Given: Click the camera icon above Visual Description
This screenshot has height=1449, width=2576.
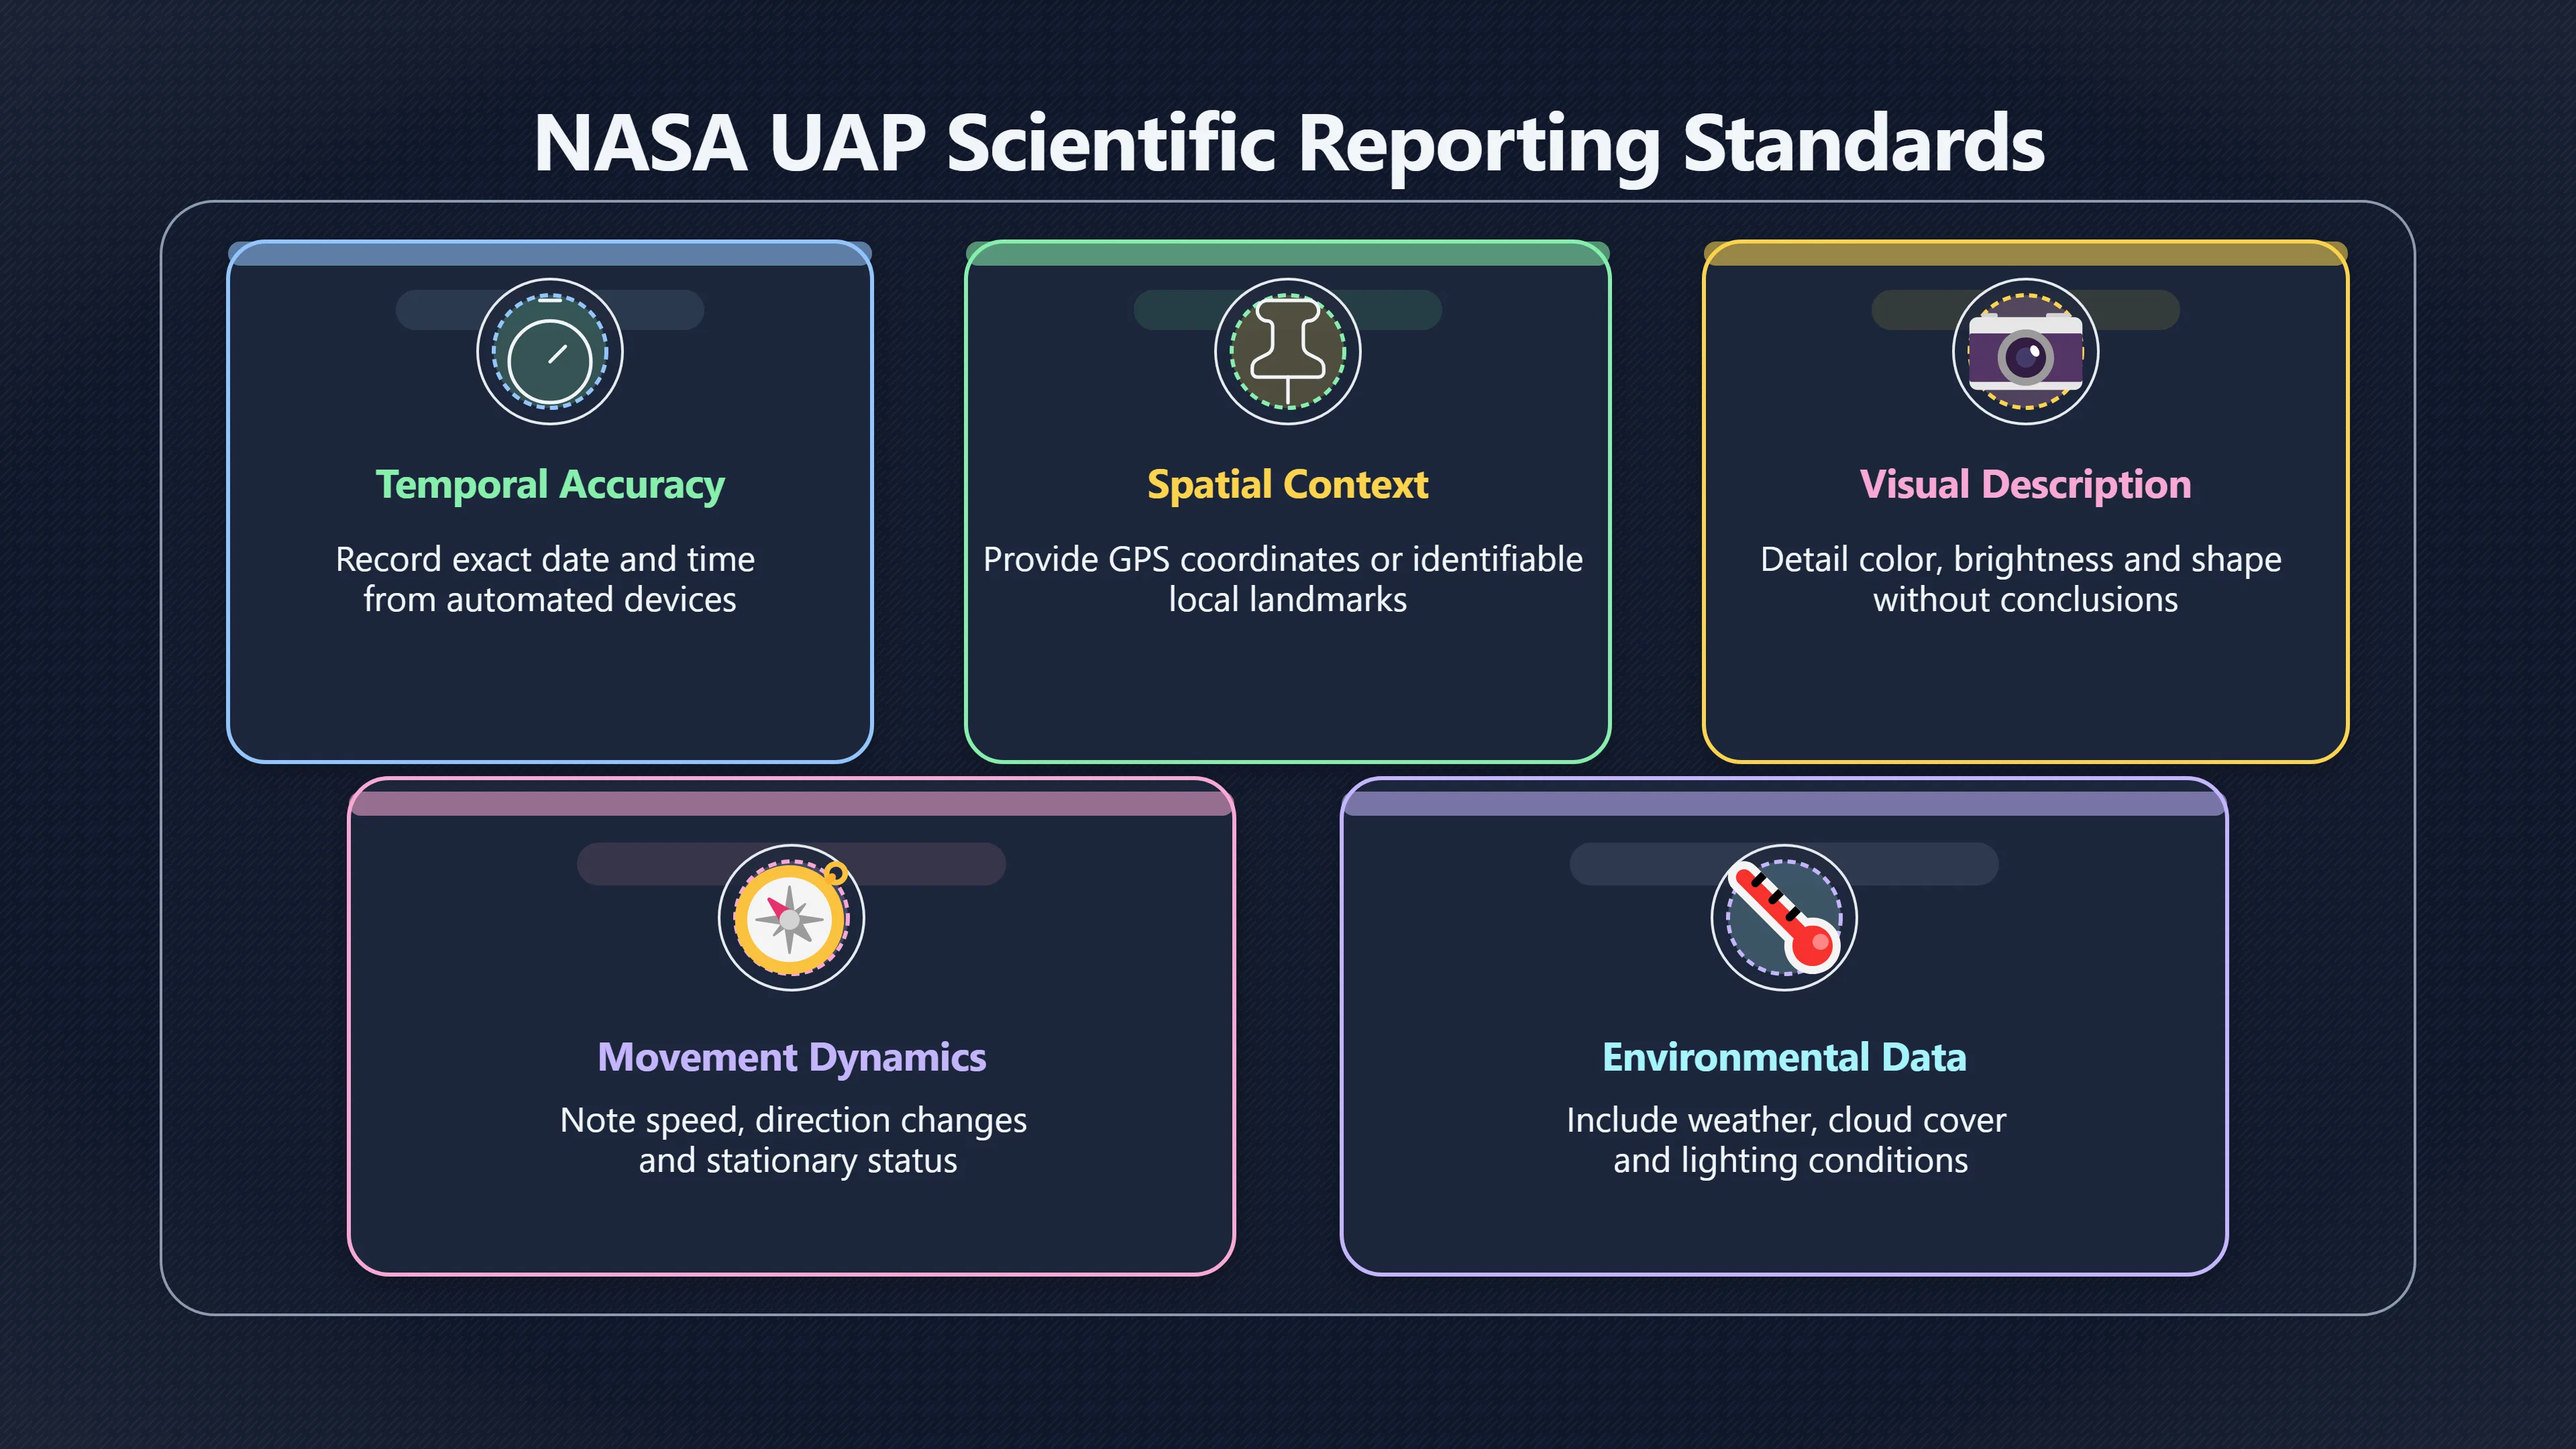Looking at the screenshot, I should pos(2026,352).
